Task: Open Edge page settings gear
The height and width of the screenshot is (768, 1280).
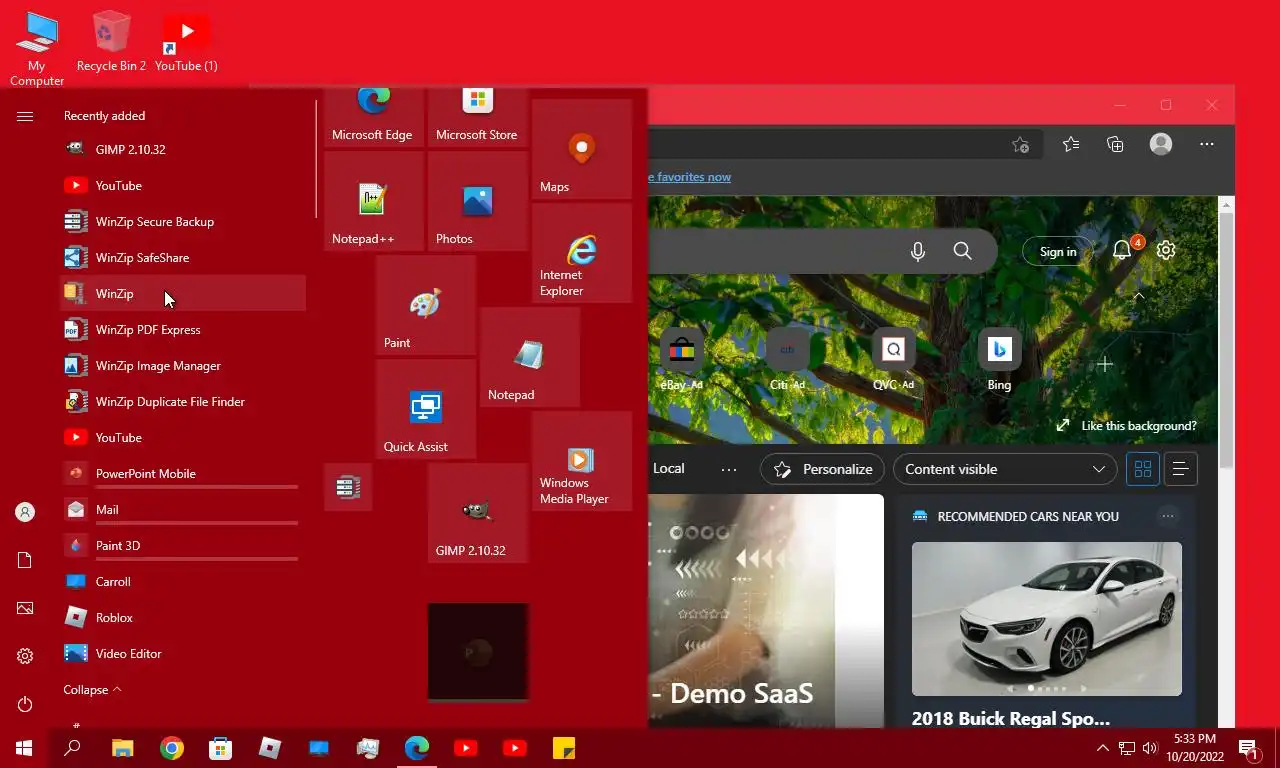Action: pos(1166,250)
